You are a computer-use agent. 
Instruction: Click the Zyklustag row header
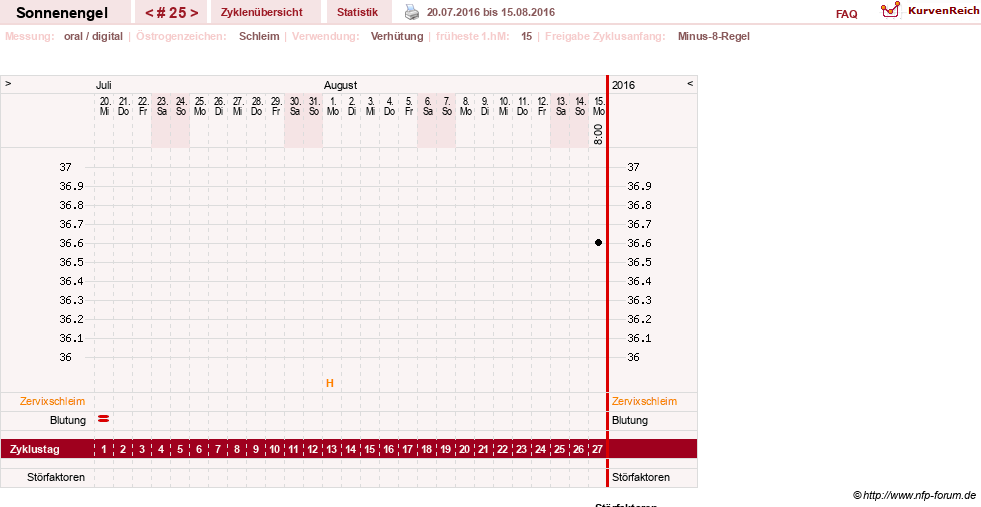[x=34, y=449]
